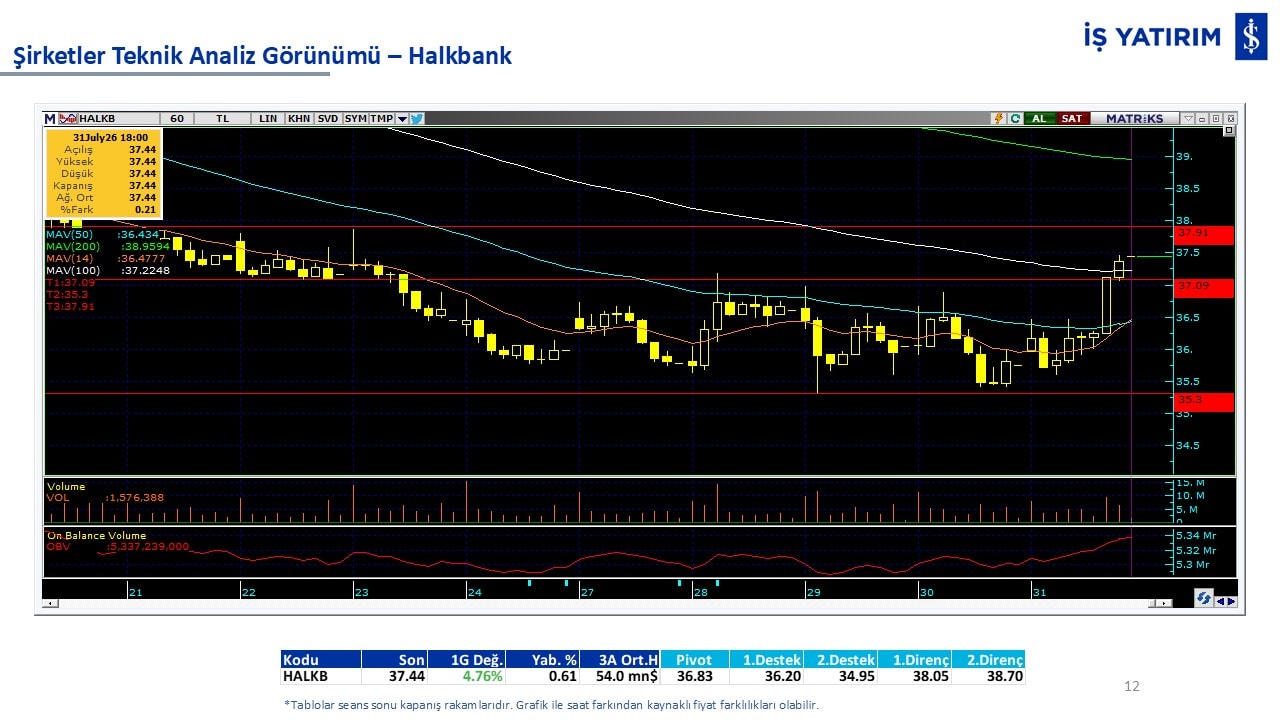Image resolution: width=1280 pixels, height=720 pixels.
Task: Click date marker 21 on the time axis
Action: [x=135, y=592]
